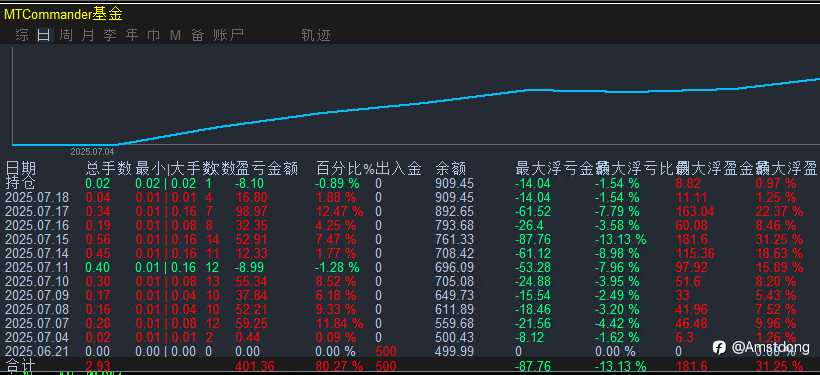Click the MTCommander基金 title
Image resolution: width=820 pixels, height=375 pixels.
[63, 15]
